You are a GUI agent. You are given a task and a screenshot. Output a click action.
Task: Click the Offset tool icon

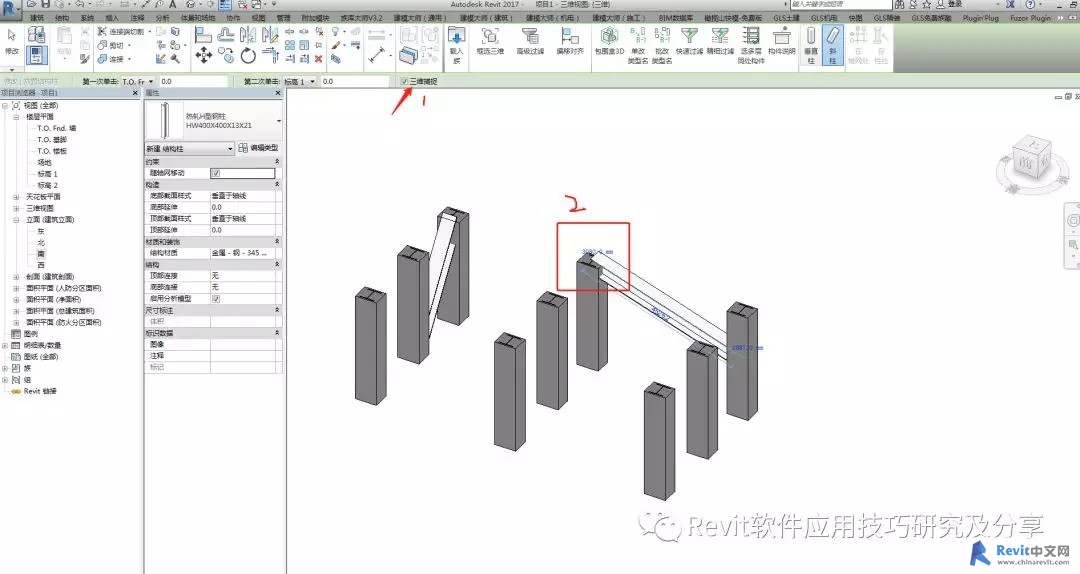[x=225, y=34]
